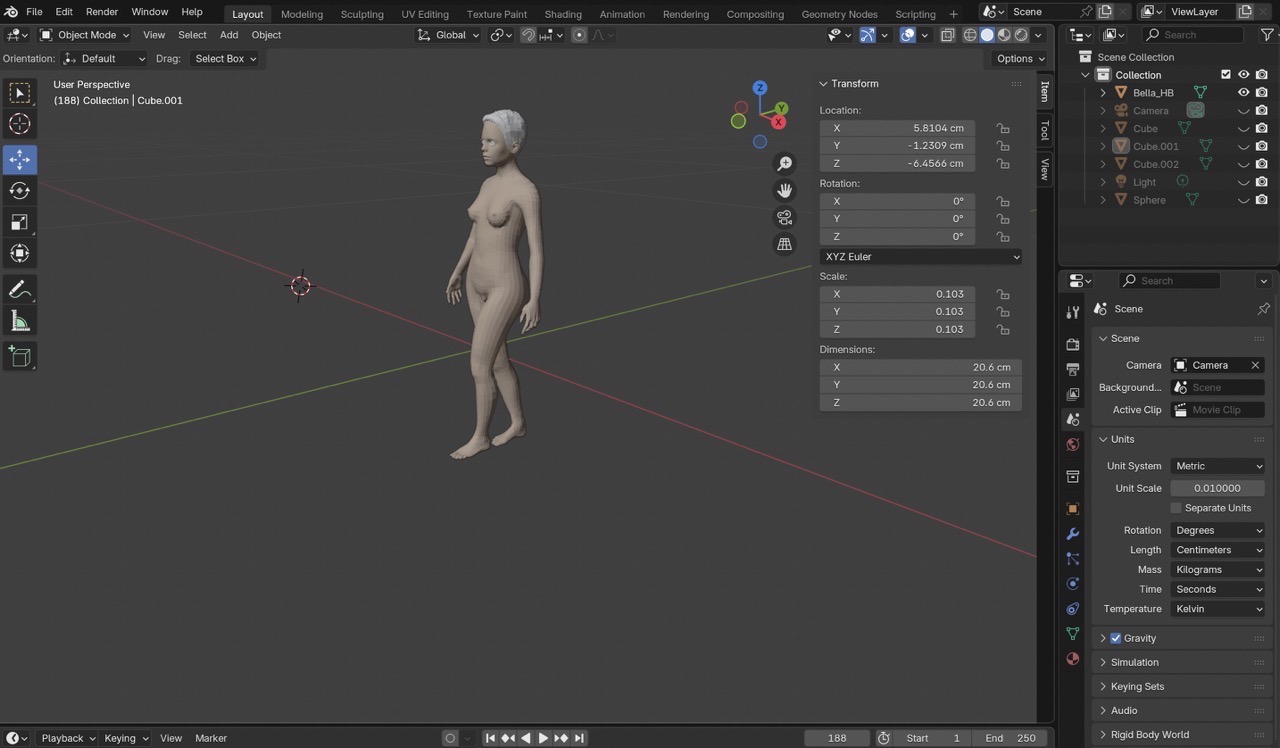Viewport: 1280px width, 748px height.
Task: Open the Render menu
Action: pos(102,12)
